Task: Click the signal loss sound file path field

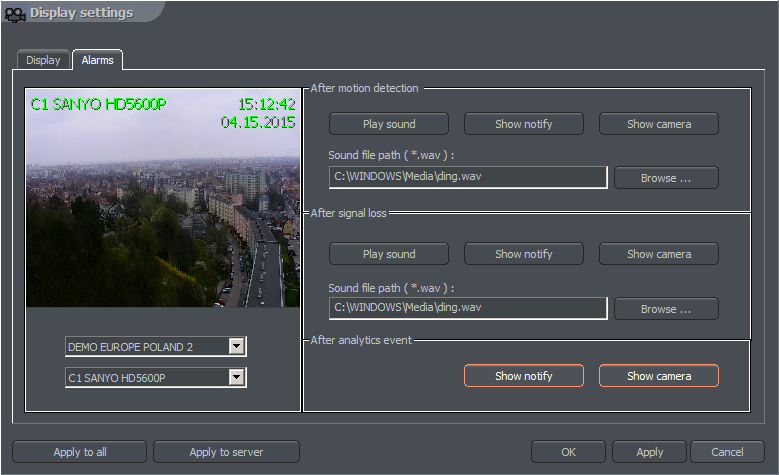Action: (x=467, y=308)
